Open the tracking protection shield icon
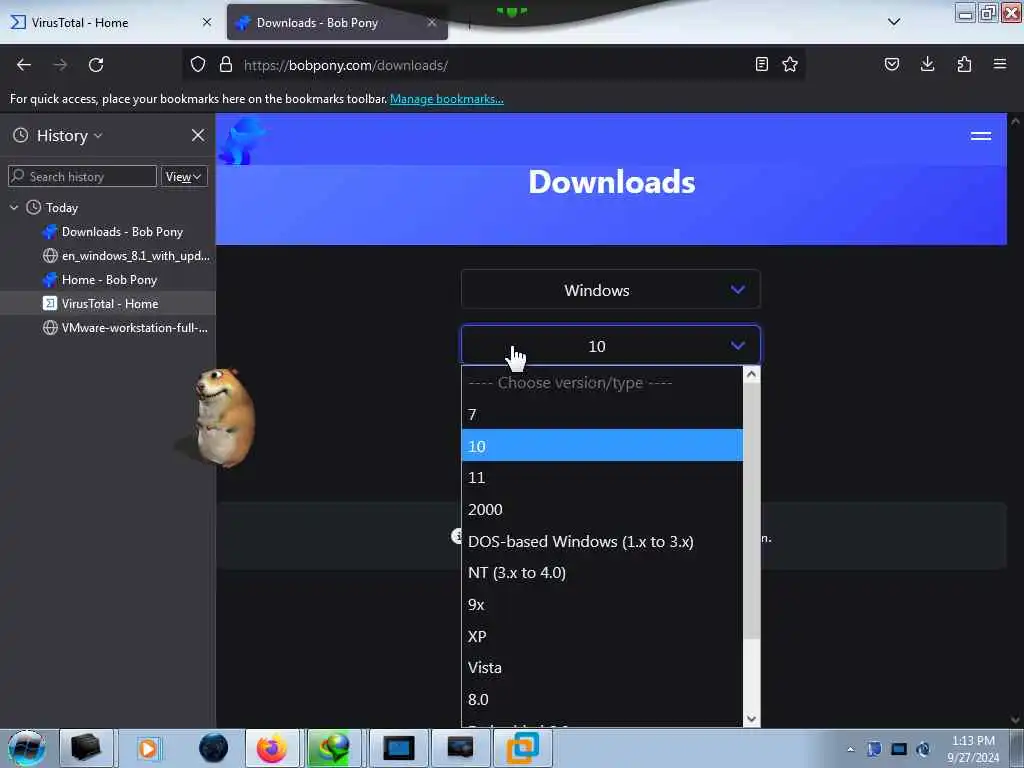Image resolution: width=1024 pixels, height=768 pixels. [198, 65]
